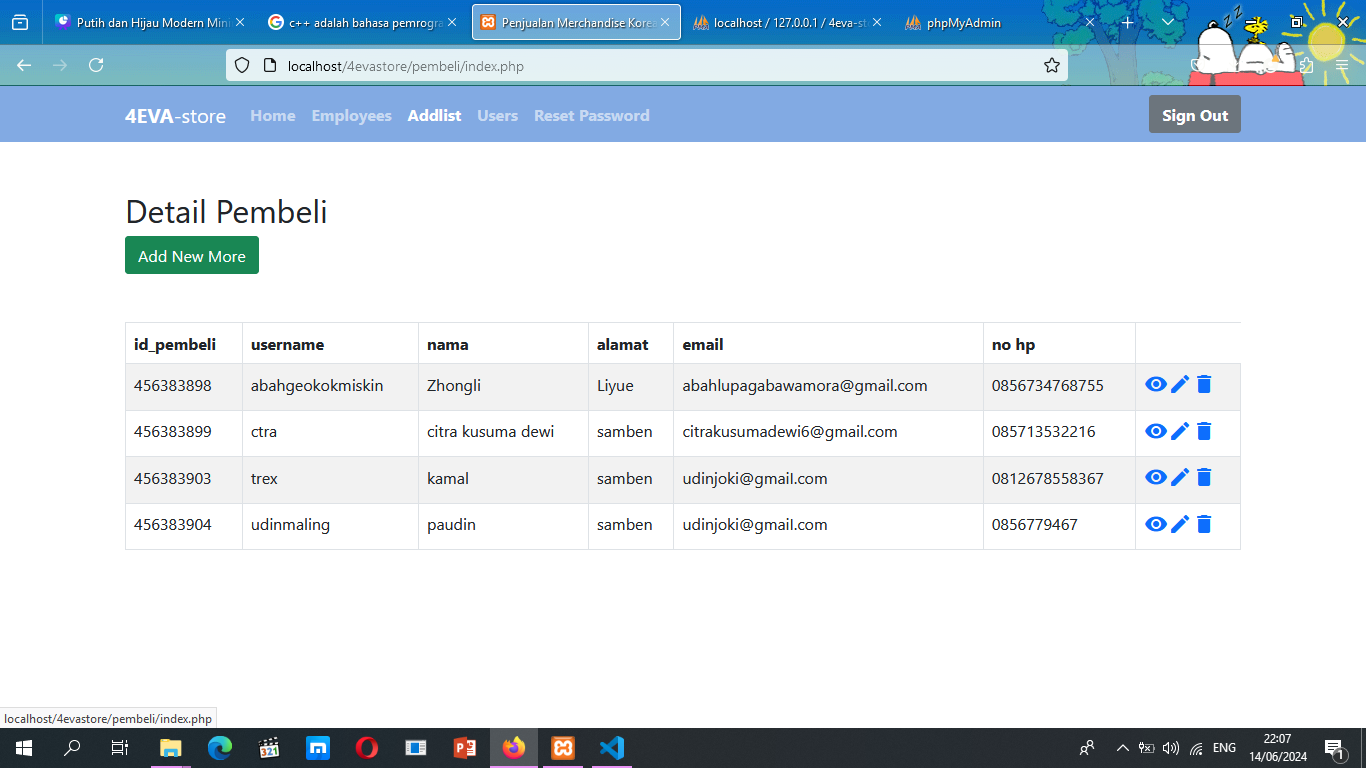
Task: Expand the list all tabs chevron
Action: click(x=1167, y=22)
